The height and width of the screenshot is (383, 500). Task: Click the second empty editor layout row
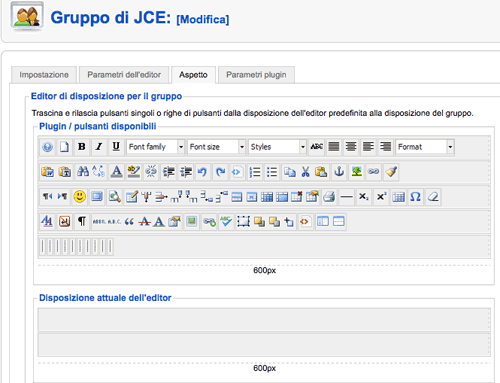click(x=264, y=345)
